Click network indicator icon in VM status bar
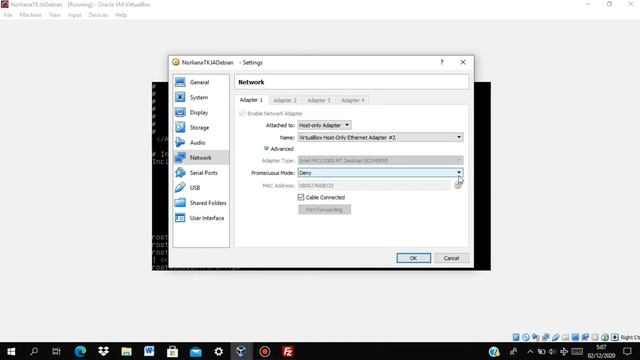The image size is (640, 360). pos(545,337)
